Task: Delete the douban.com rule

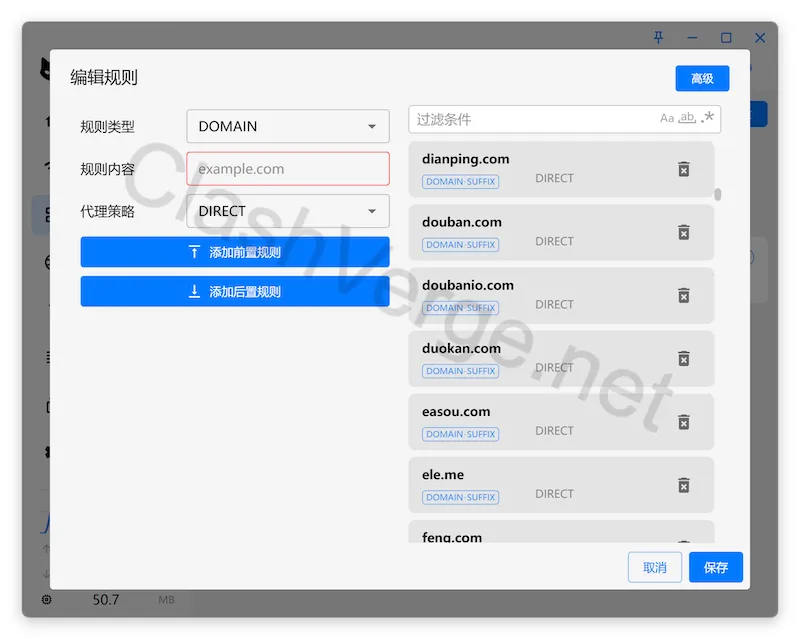Action: pos(684,232)
